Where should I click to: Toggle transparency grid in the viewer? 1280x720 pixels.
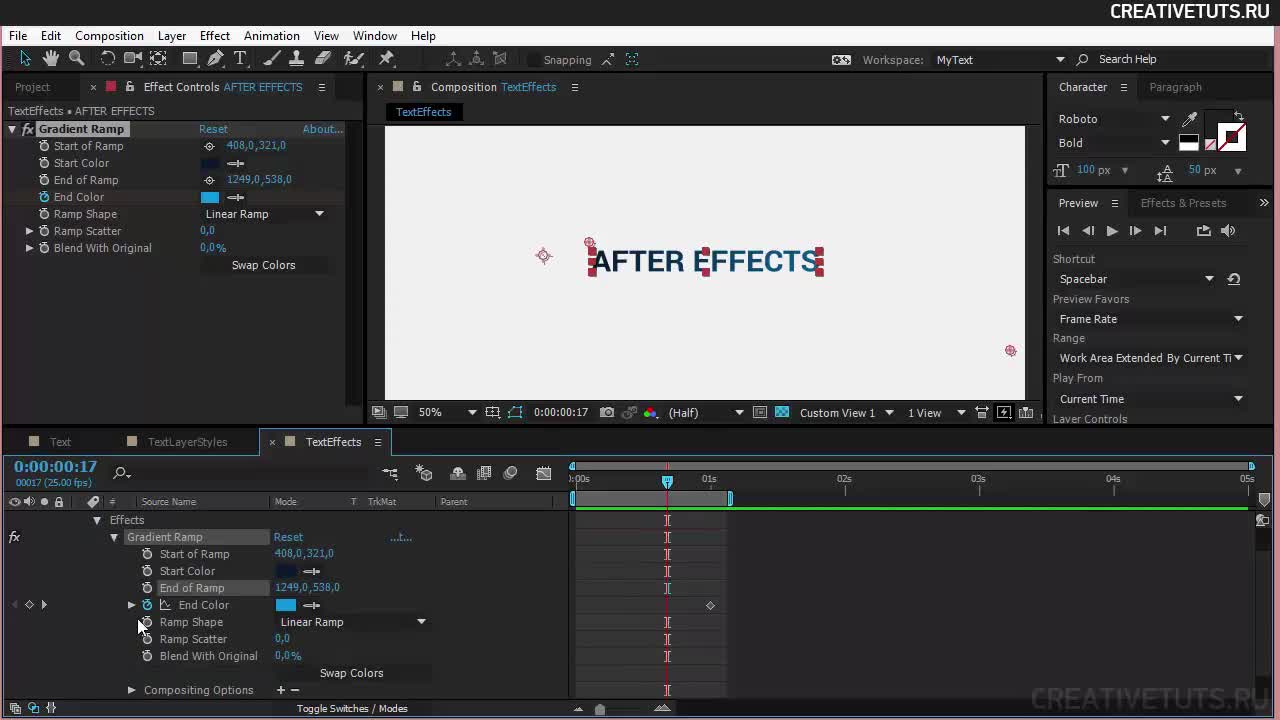tap(782, 412)
